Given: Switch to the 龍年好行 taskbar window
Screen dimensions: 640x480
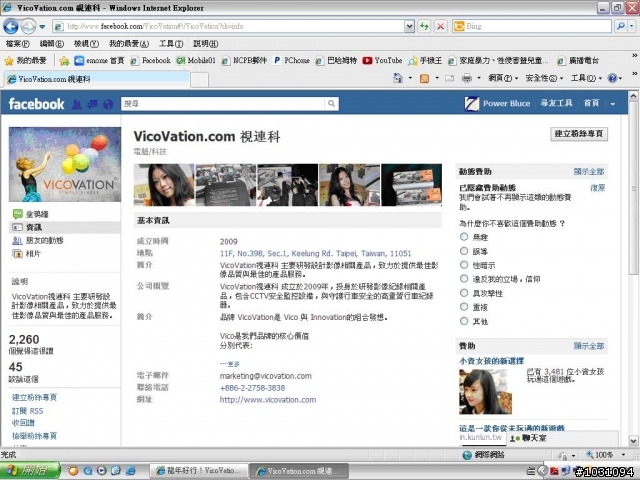Looking at the screenshot, I should (x=199, y=471).
